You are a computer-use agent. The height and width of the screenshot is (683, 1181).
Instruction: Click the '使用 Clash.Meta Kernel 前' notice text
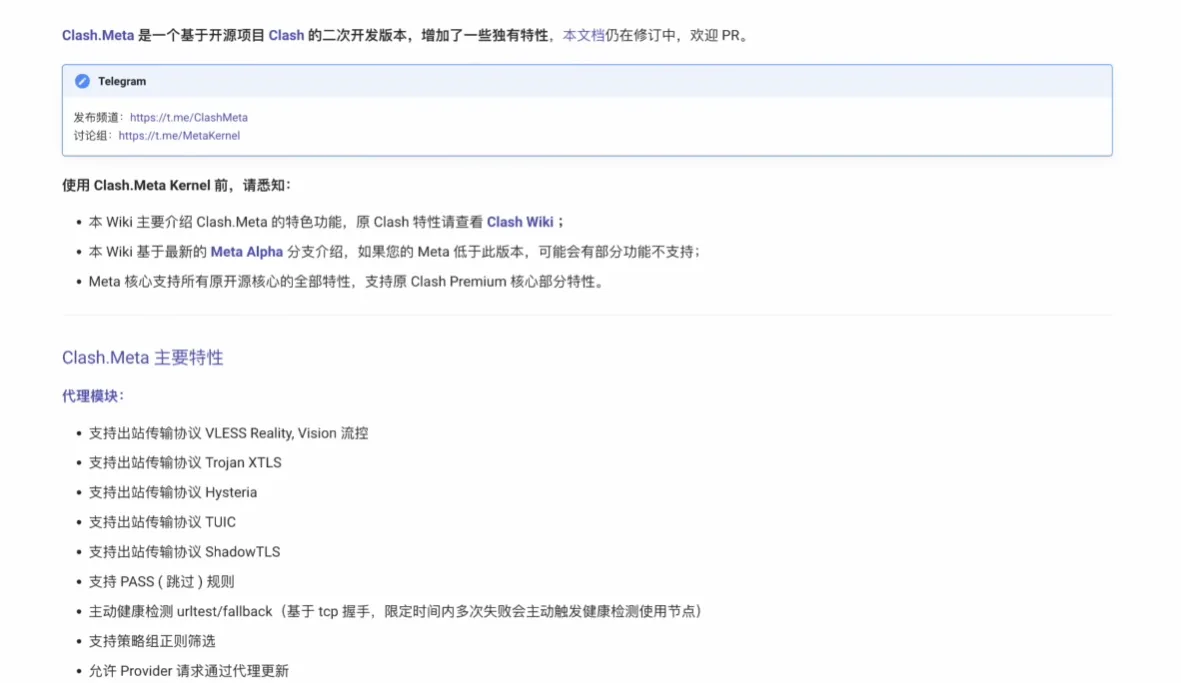176,185
